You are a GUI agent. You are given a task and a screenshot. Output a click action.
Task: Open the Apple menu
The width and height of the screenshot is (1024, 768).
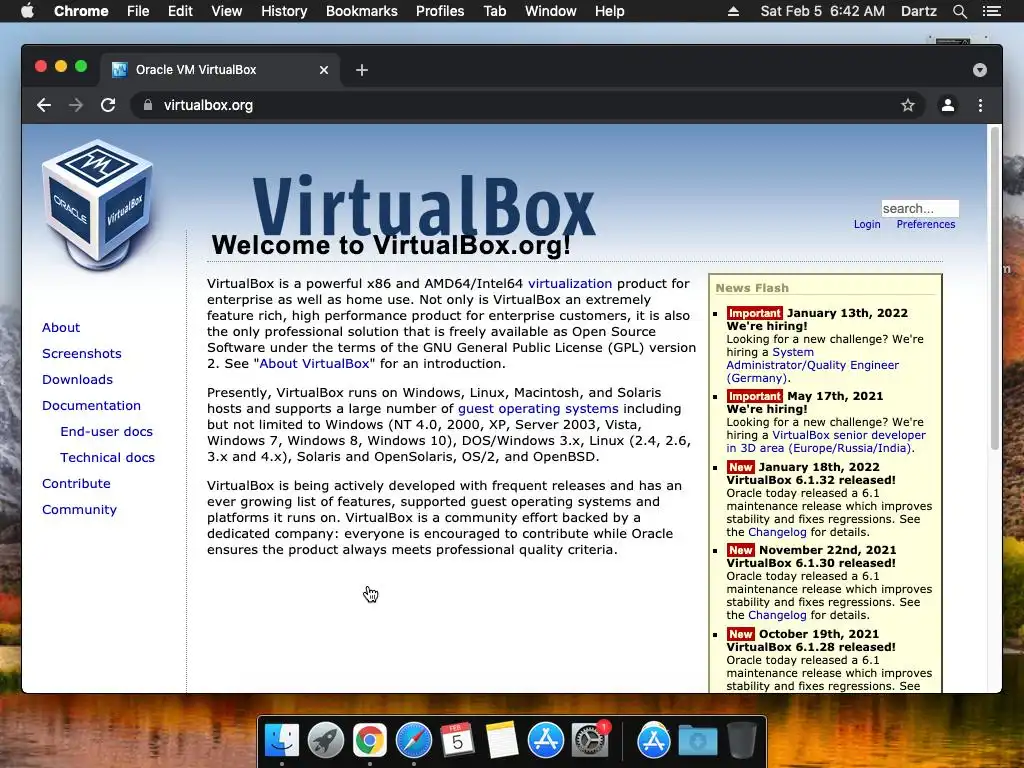tap(27, 11)
